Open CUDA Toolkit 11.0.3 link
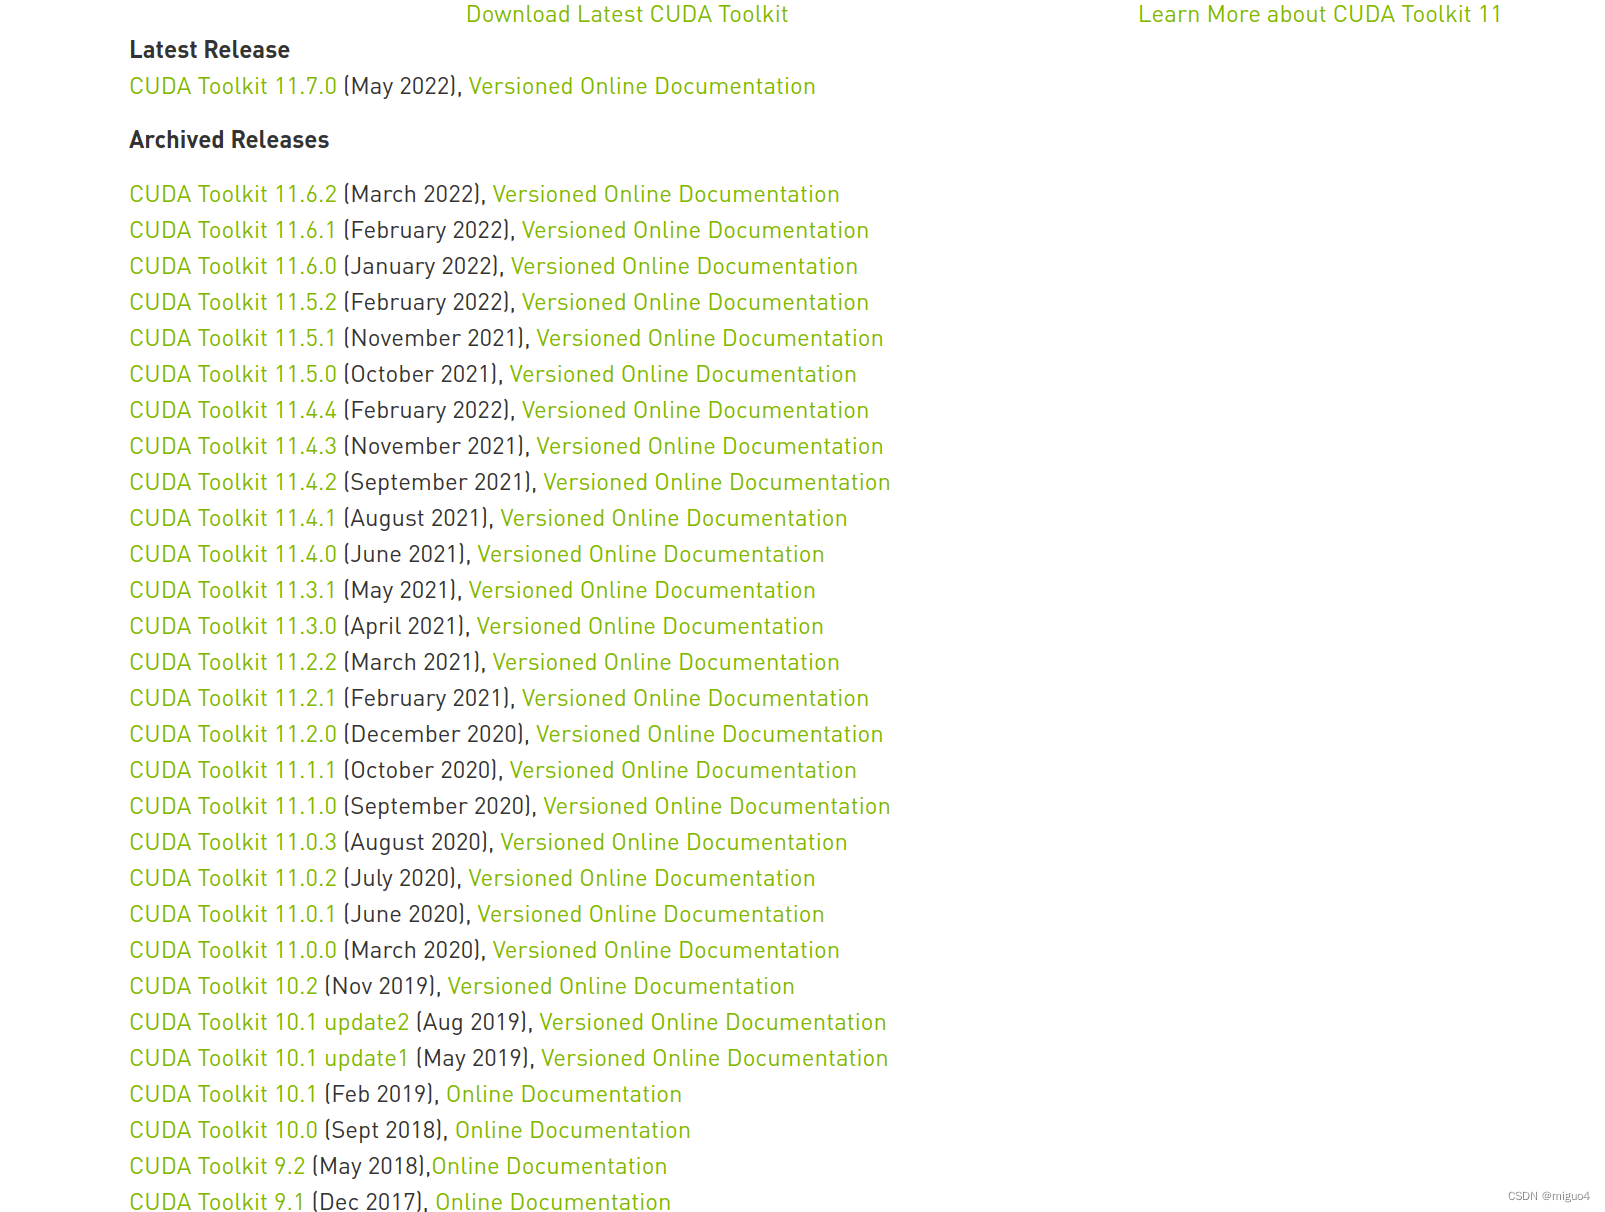The width and height of the screenshot is (1605, 1212). coord(233,842)
